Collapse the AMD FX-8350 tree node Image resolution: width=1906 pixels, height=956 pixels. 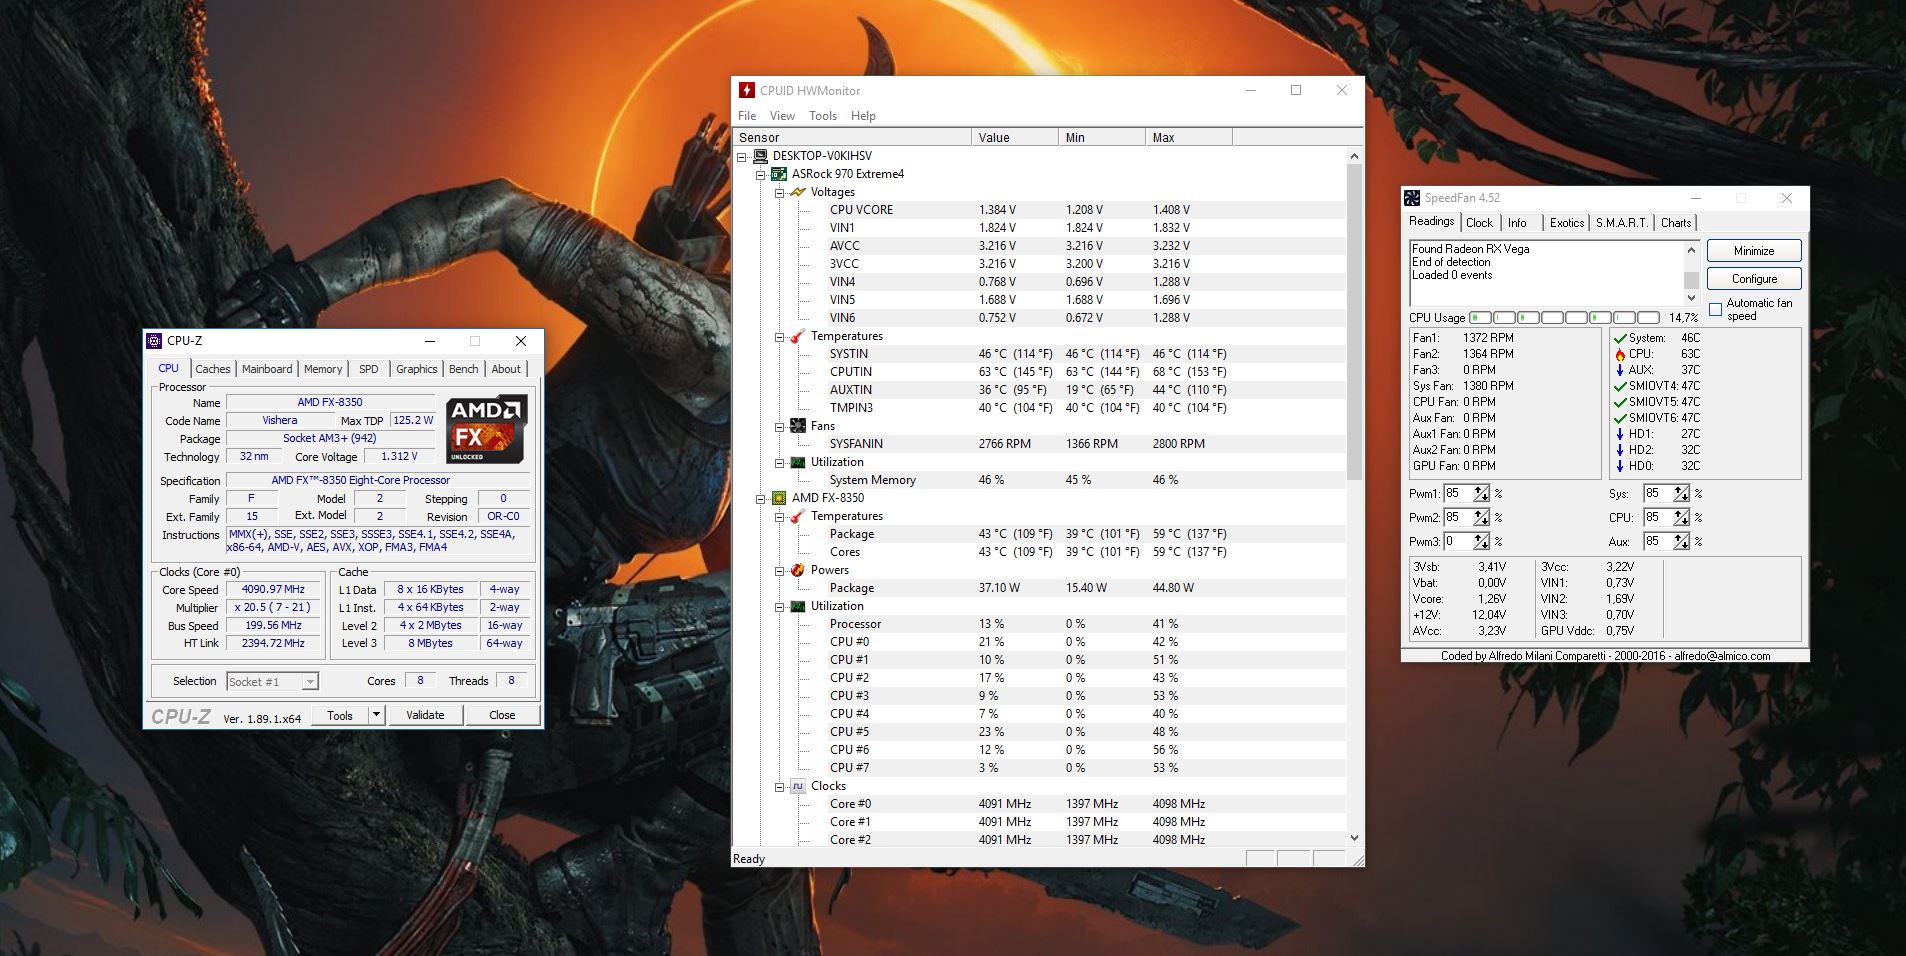(x=761, y=499)
